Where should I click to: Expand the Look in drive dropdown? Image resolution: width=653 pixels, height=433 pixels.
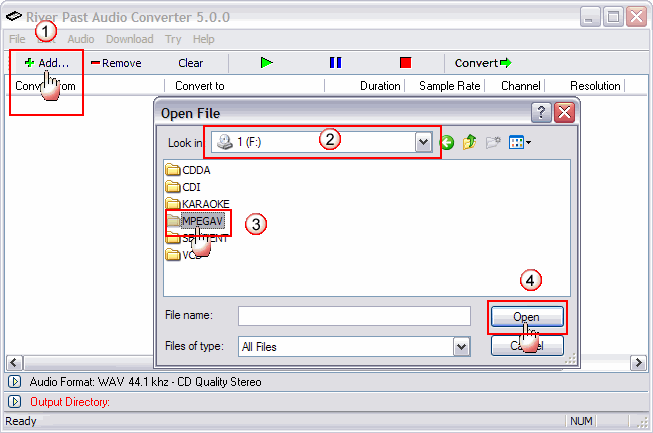[x=424, y=142]
